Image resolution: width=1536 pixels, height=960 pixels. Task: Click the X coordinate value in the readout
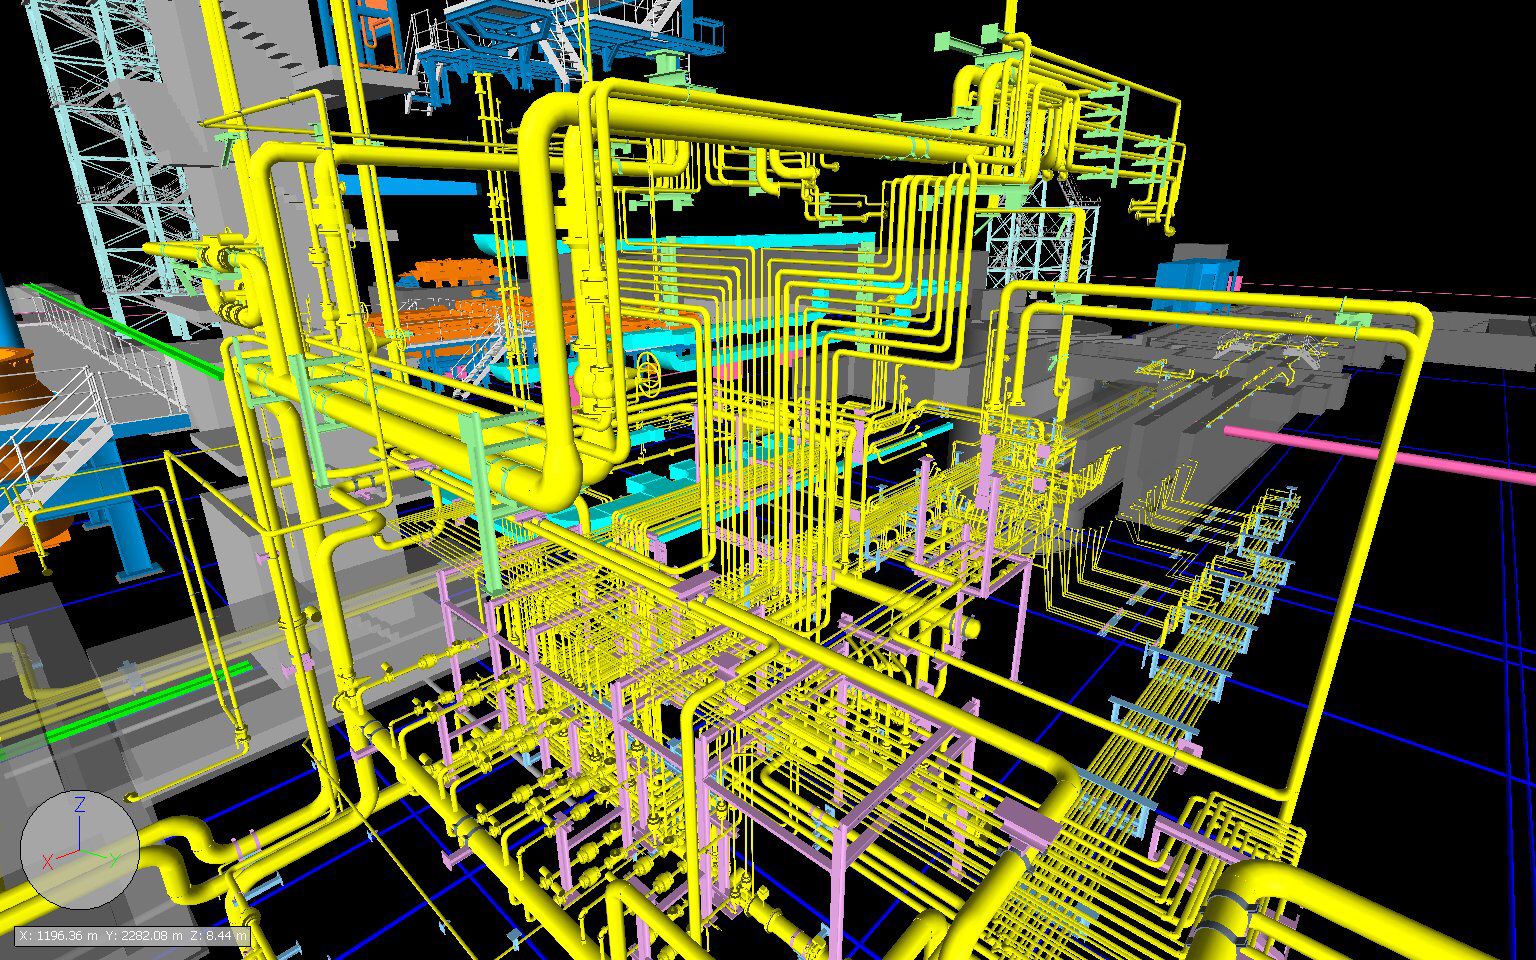[x=61, y=935]
